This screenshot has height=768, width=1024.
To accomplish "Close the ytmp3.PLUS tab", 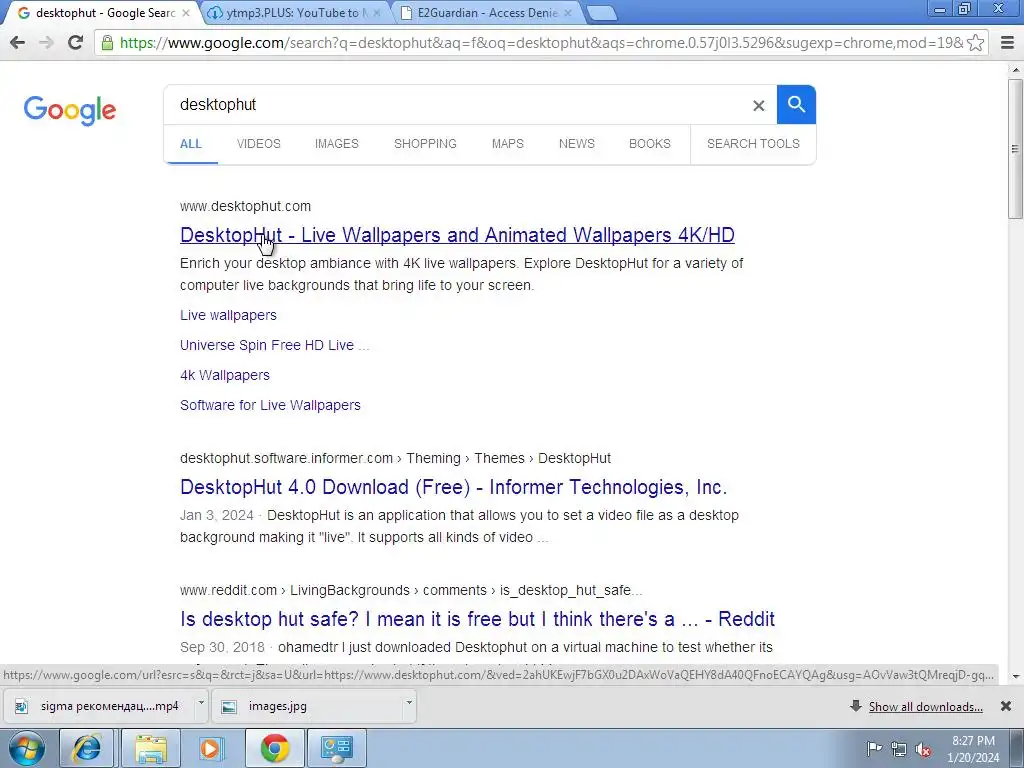I will point(377,13).
